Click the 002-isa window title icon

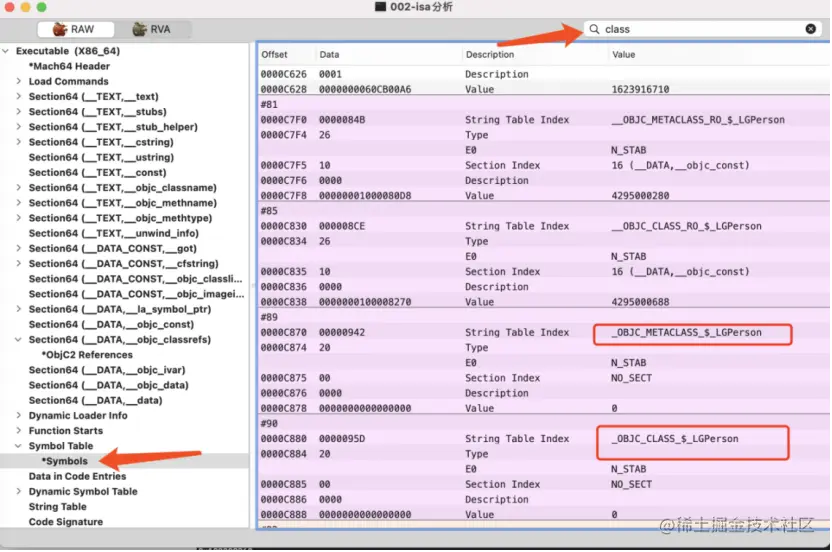click(x=380, y=7)
